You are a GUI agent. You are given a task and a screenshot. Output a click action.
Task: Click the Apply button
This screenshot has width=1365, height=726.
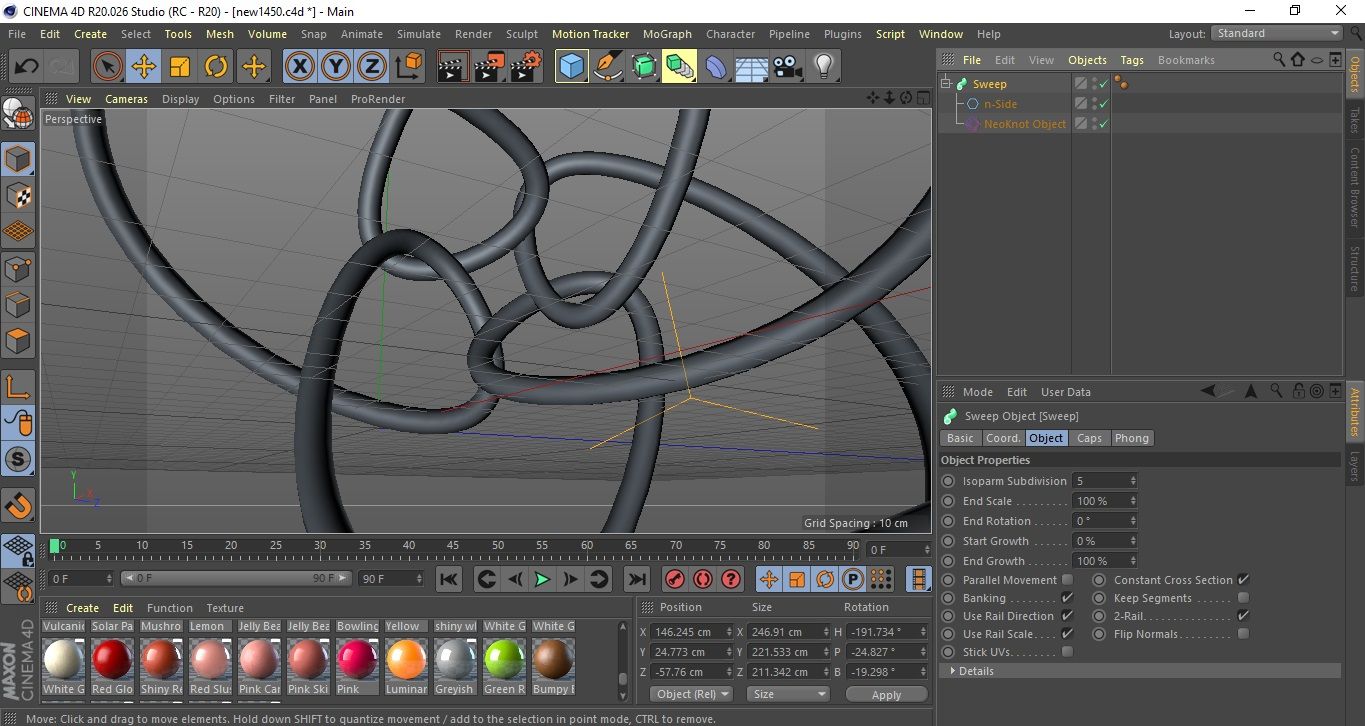coord(886,694)
